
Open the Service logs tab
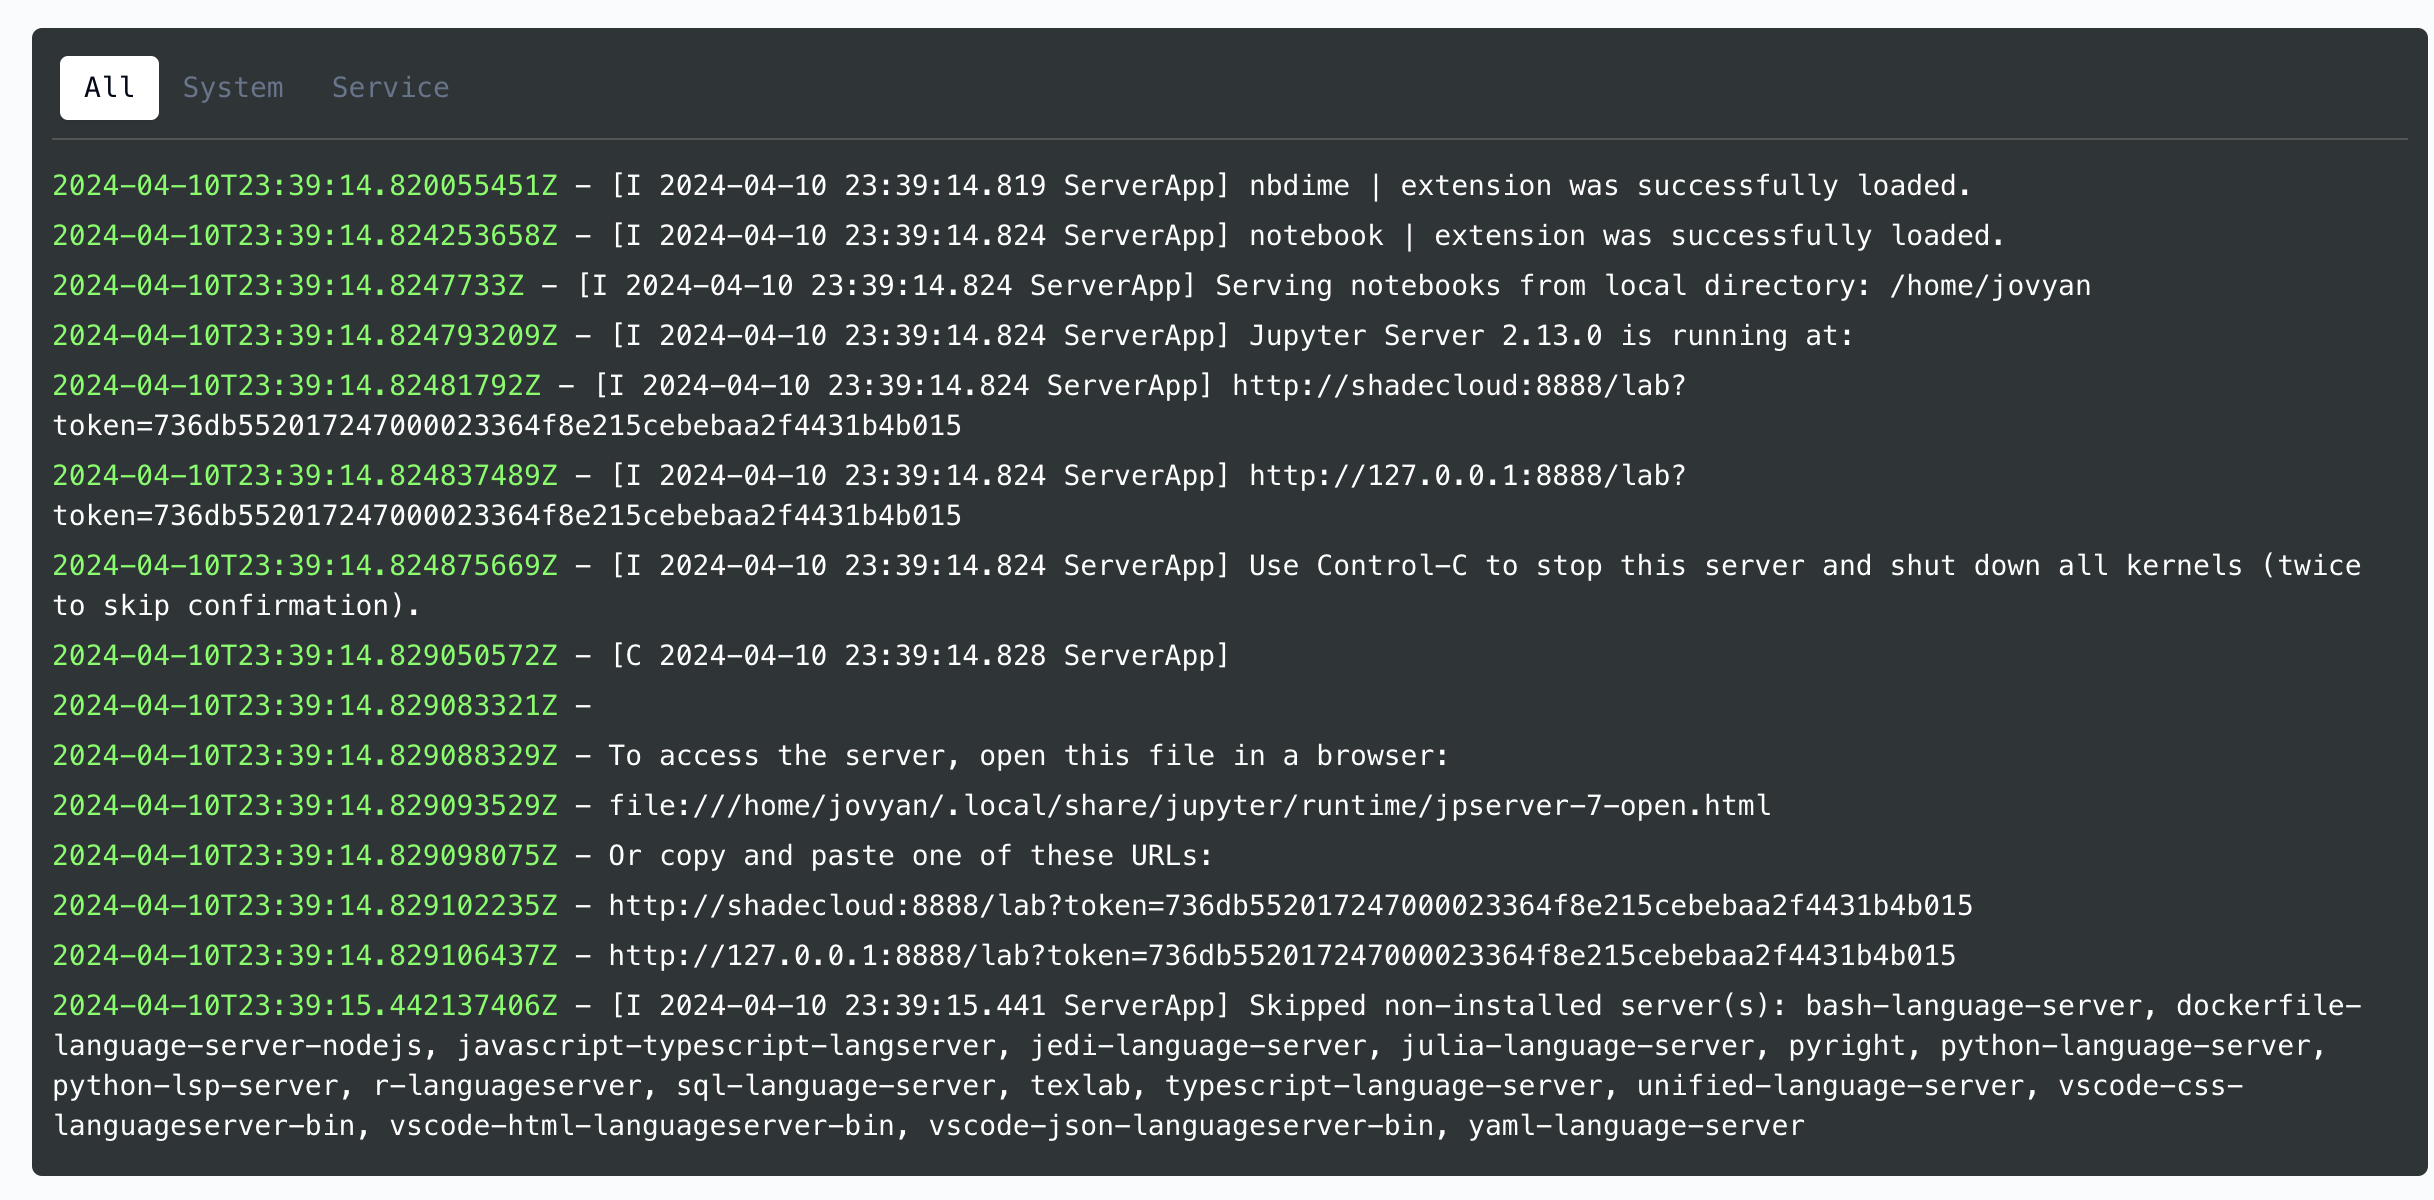[390, 88]
